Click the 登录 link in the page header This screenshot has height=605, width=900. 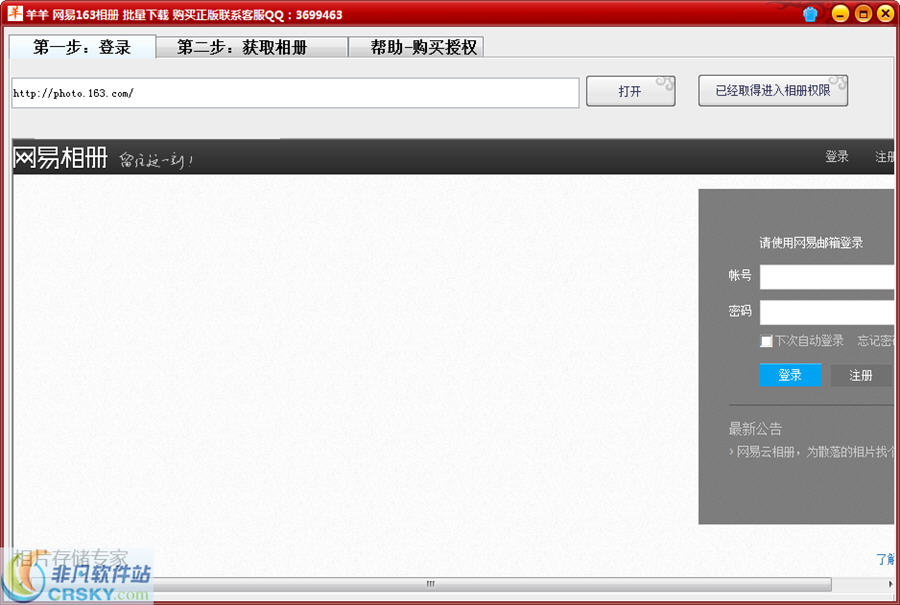(836, 156)
